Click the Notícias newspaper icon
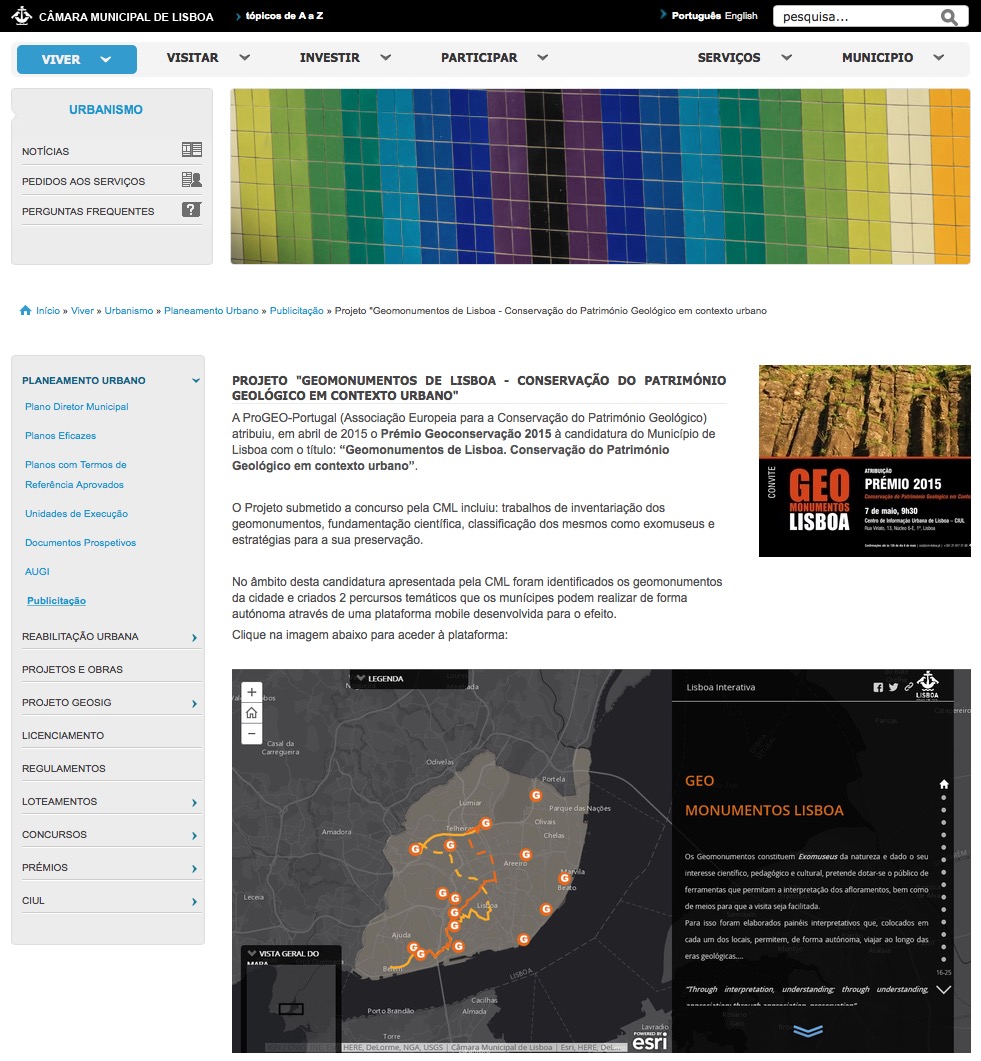The image size is (981, 1061). 191,150
